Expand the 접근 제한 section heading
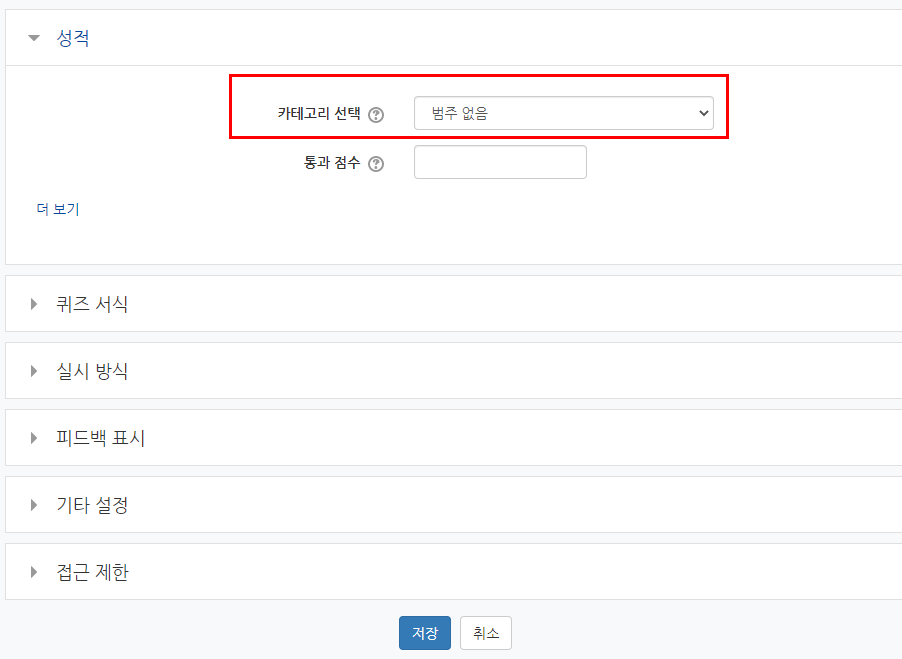 (92, 572)
